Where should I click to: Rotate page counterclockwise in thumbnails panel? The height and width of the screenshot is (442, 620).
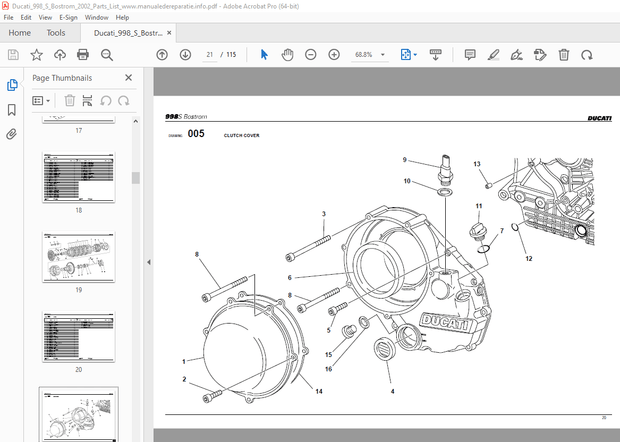coord(106,101)
